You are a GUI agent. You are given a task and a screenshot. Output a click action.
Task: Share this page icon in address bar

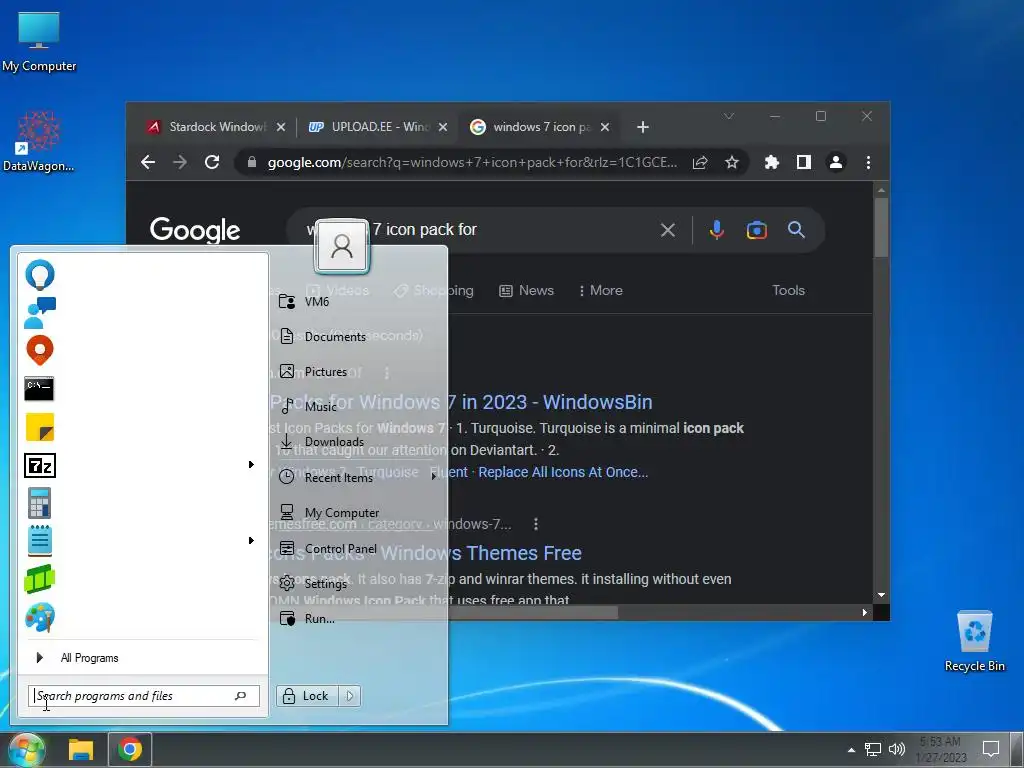(699, 162)
